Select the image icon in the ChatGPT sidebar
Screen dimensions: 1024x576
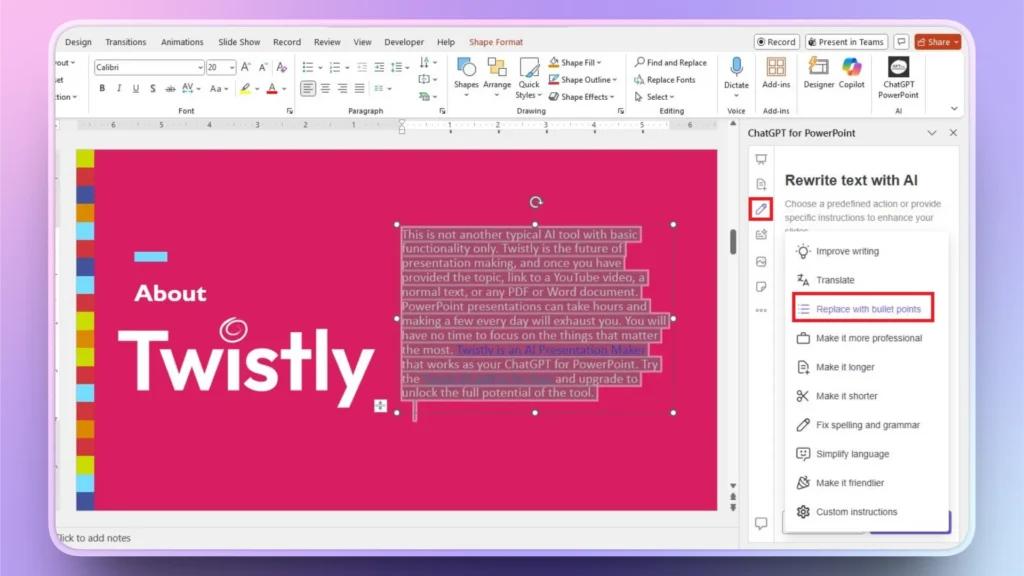(761, 262)
